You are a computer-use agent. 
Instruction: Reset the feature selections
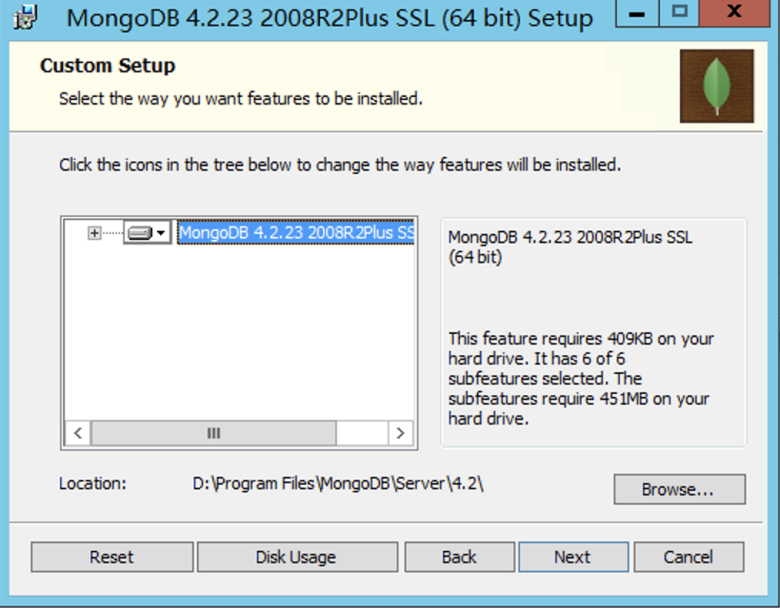[111, 557]
